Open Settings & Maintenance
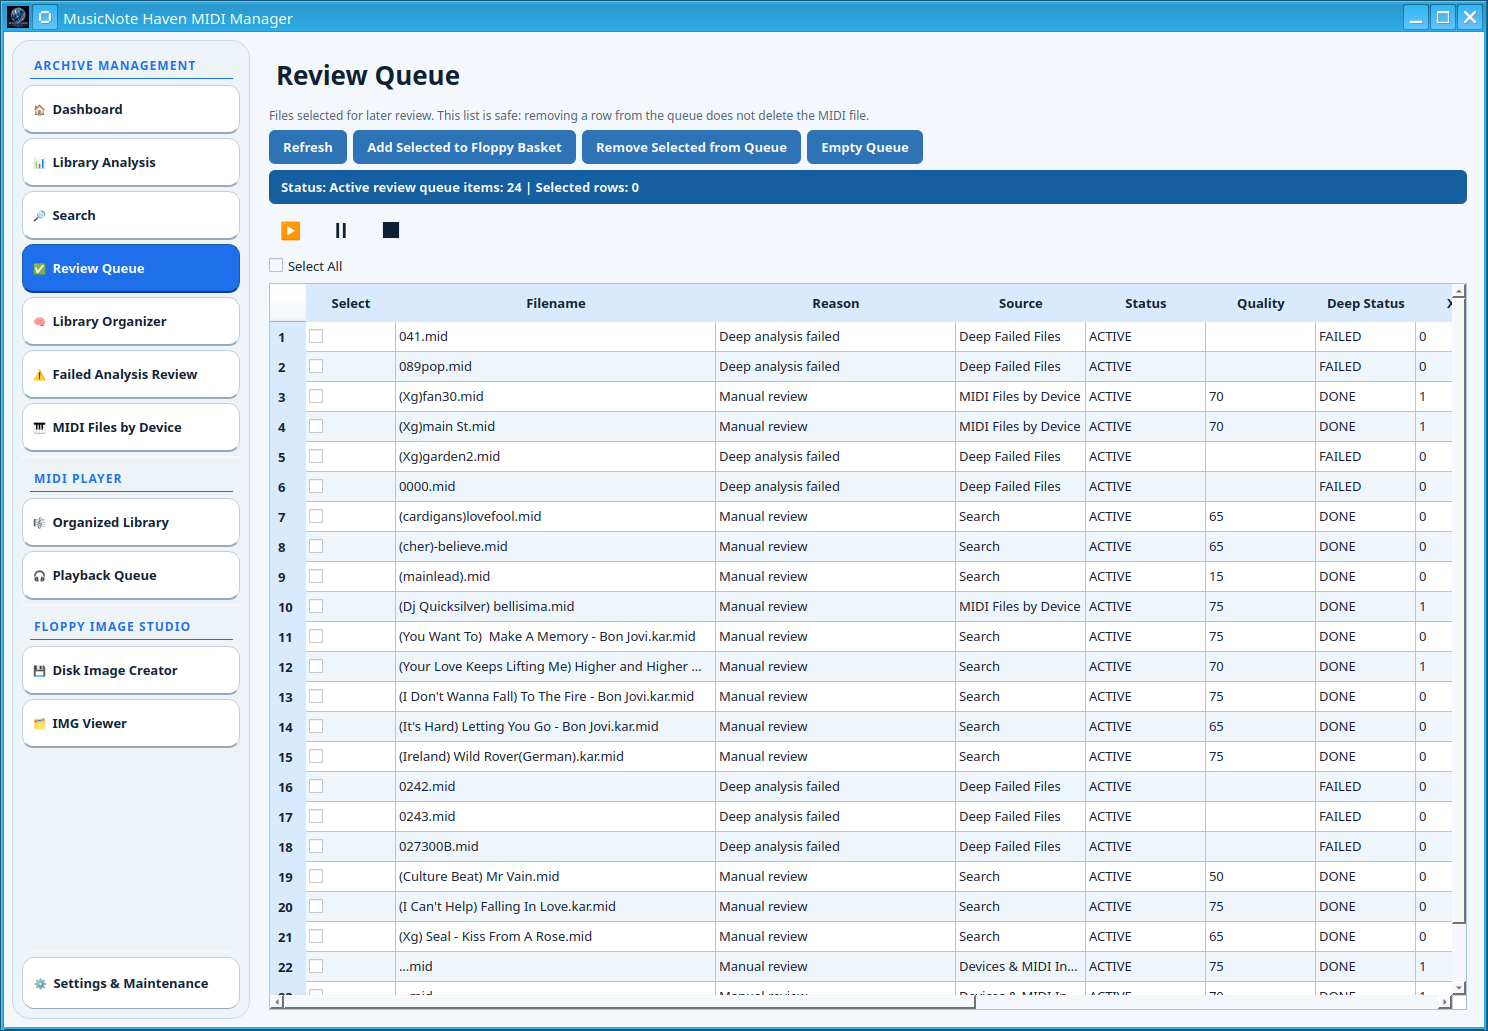1488x1031 pixels. coord(131,983)
